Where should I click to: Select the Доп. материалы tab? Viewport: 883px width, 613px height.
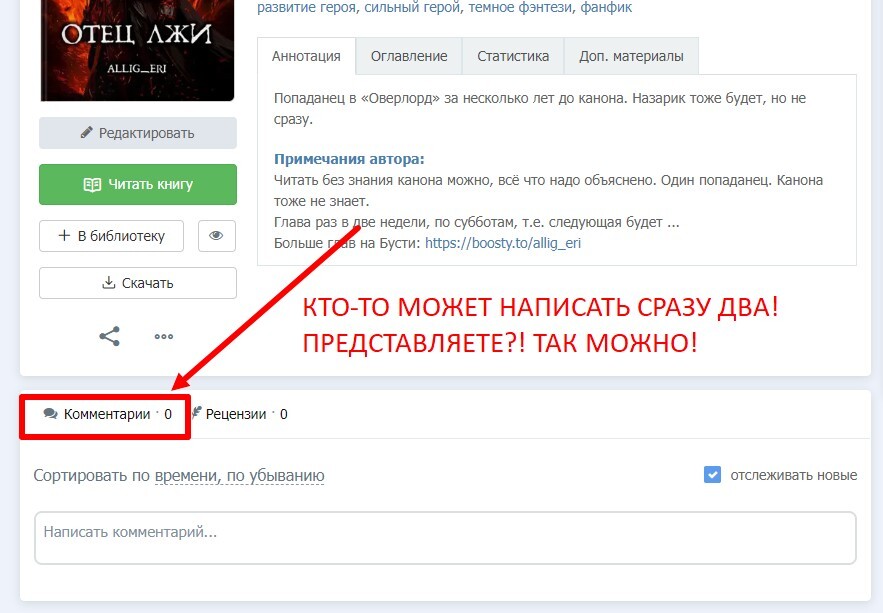(631, 56)
